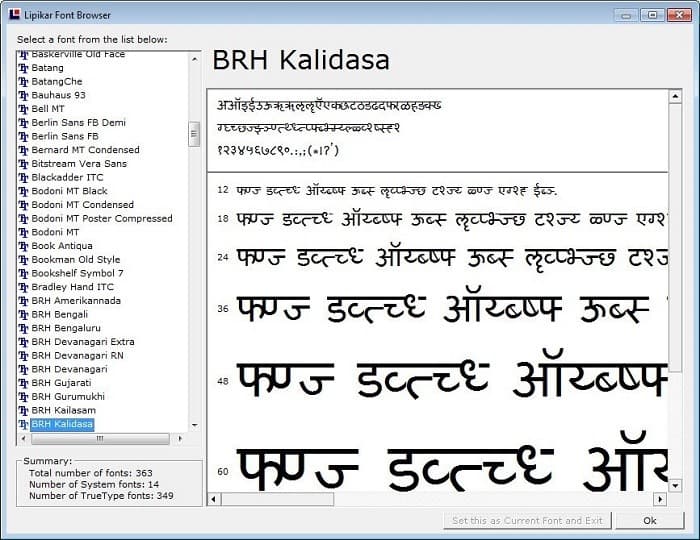Click the TrueType icon beside Book Antiqua
The width and height of the screenshot is (700, 540).
point(24,246)
